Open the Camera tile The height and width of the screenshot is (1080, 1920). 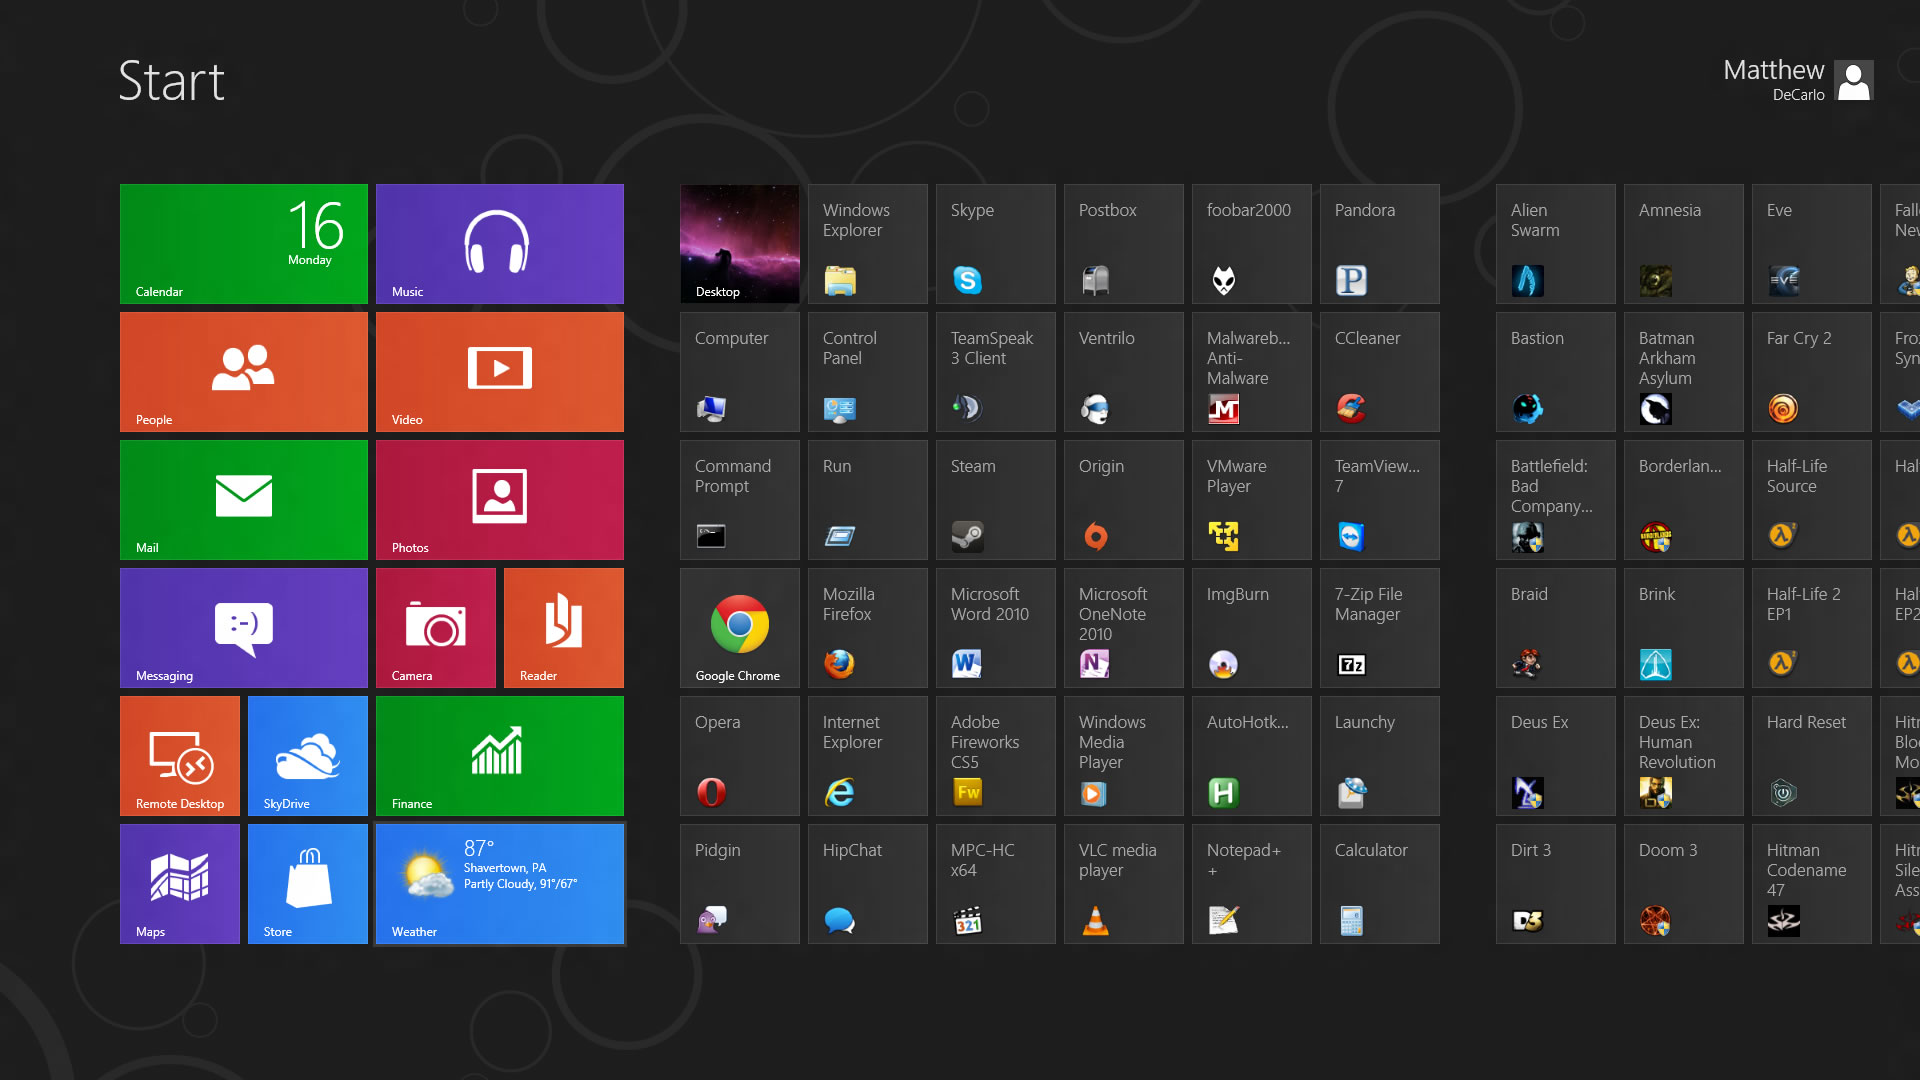[436, 628]
